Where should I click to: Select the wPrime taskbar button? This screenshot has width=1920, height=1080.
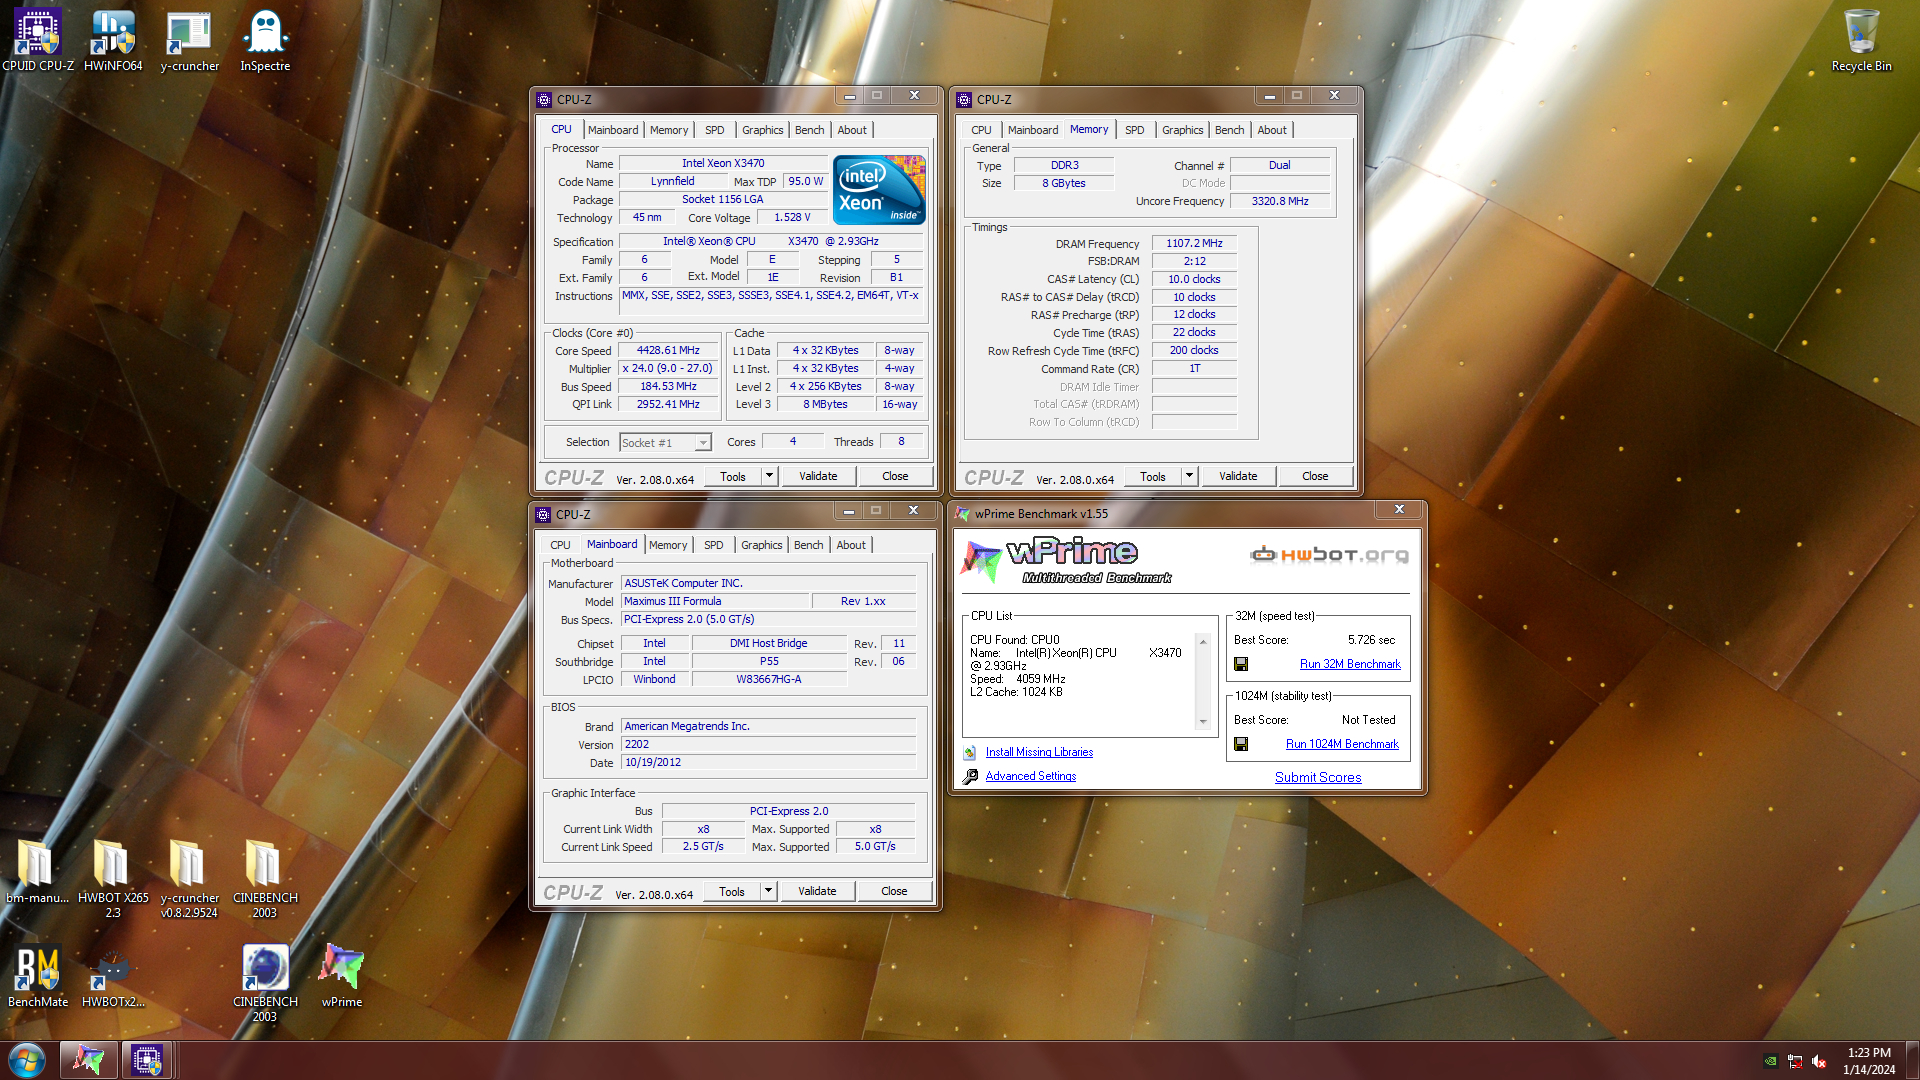[88, 1060]
